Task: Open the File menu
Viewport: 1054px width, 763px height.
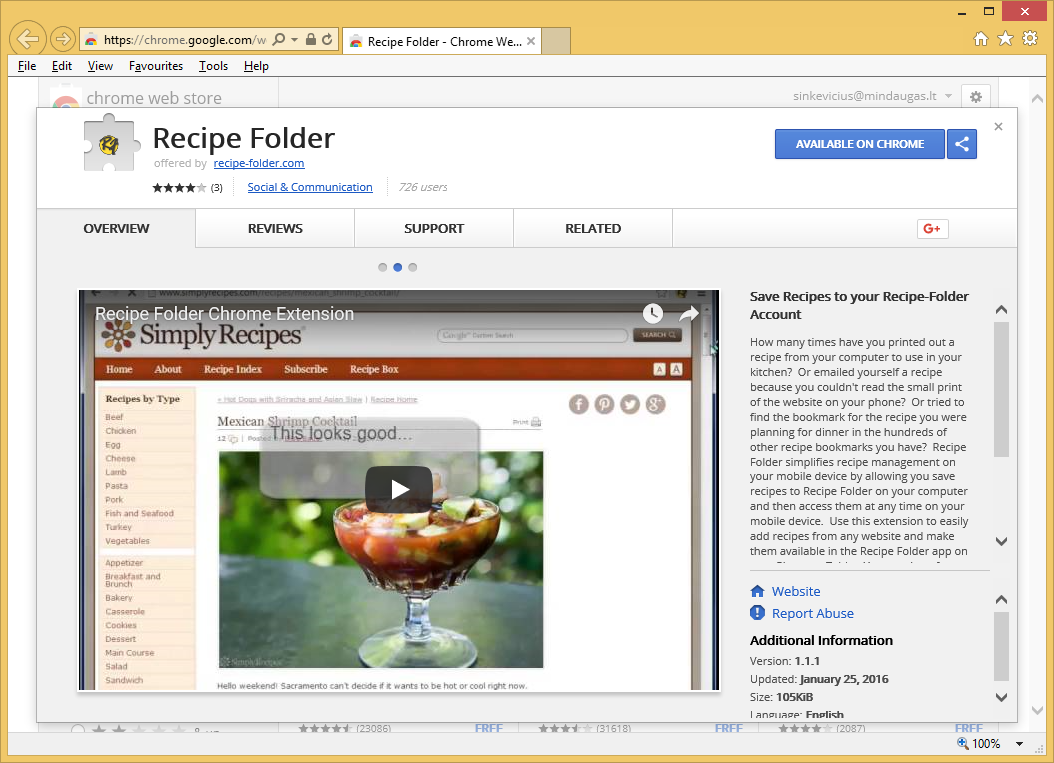Action: click(x=27, y=66)
